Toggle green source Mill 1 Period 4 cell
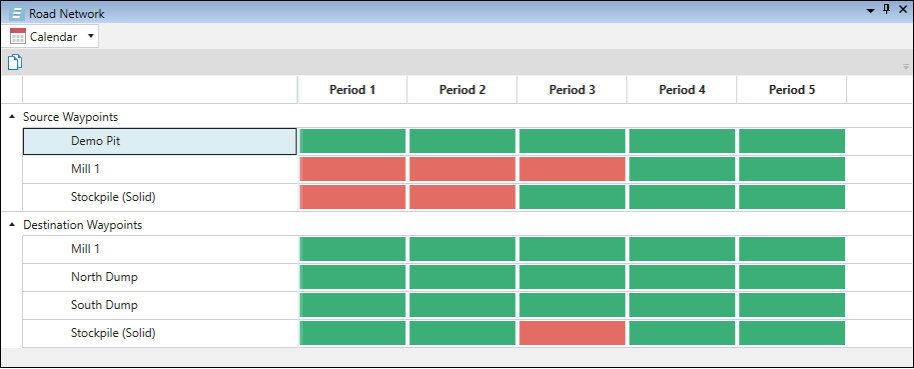The height and width of the screenshot is (369, 914). click(x=682, y=169)
